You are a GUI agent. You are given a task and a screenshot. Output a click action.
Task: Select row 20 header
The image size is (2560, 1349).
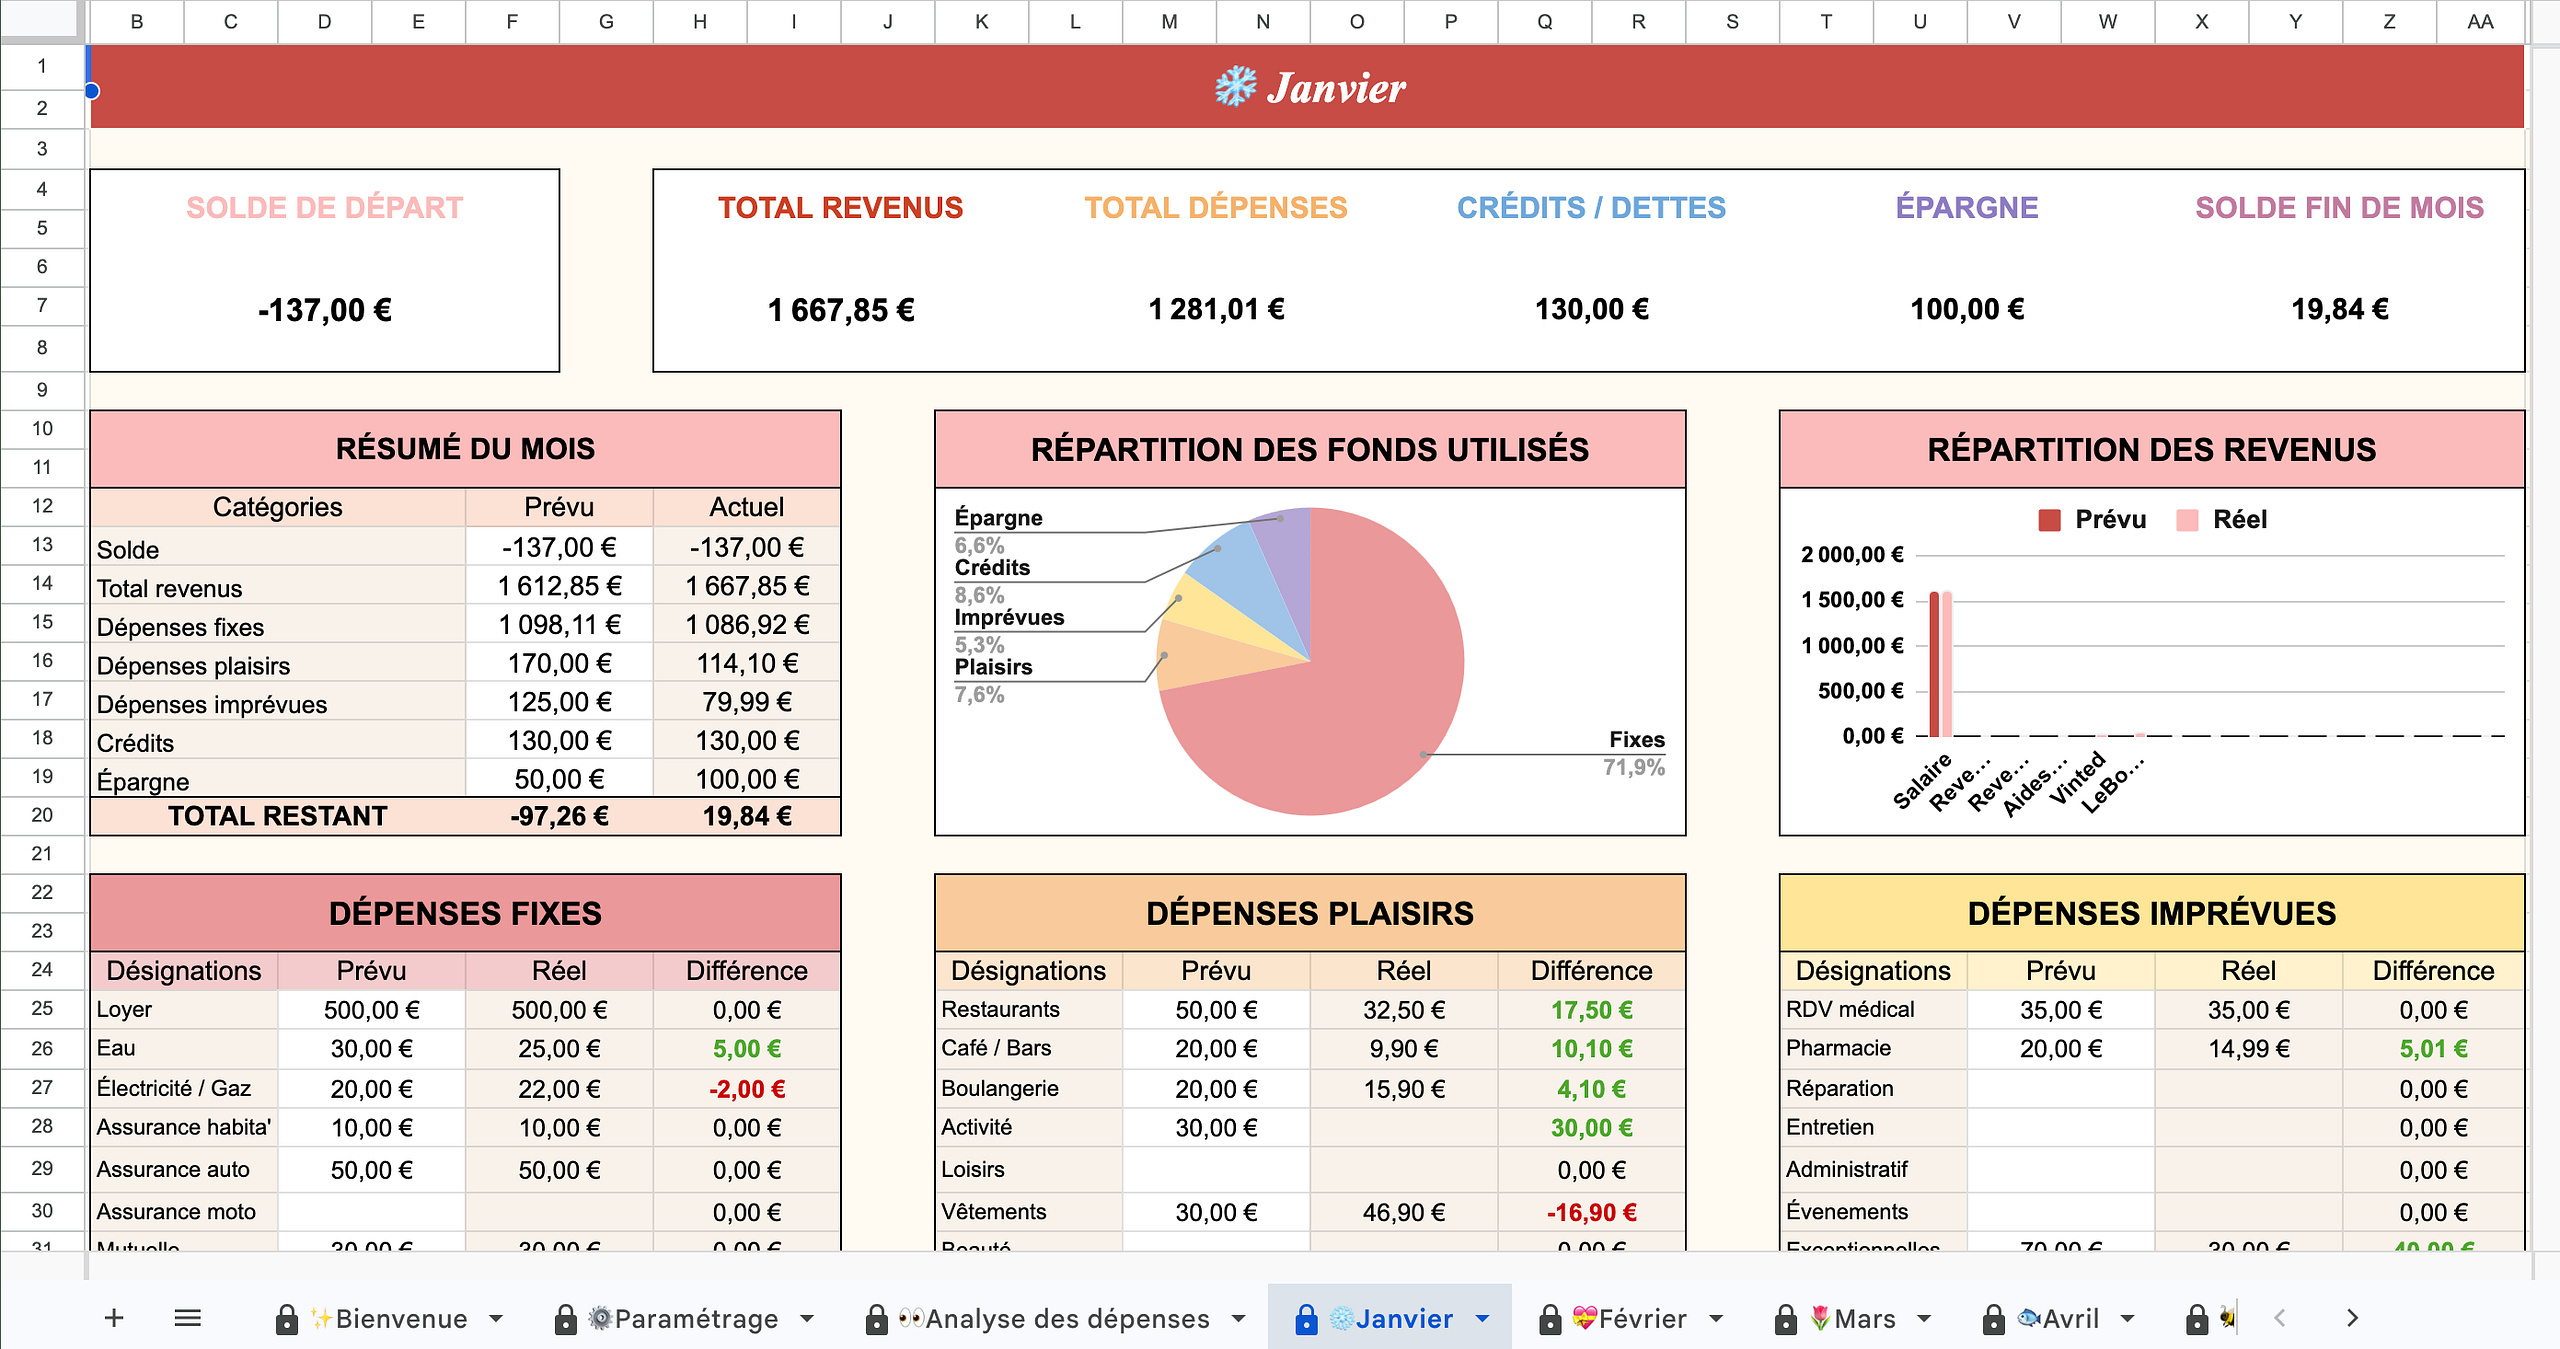point(42,815)
